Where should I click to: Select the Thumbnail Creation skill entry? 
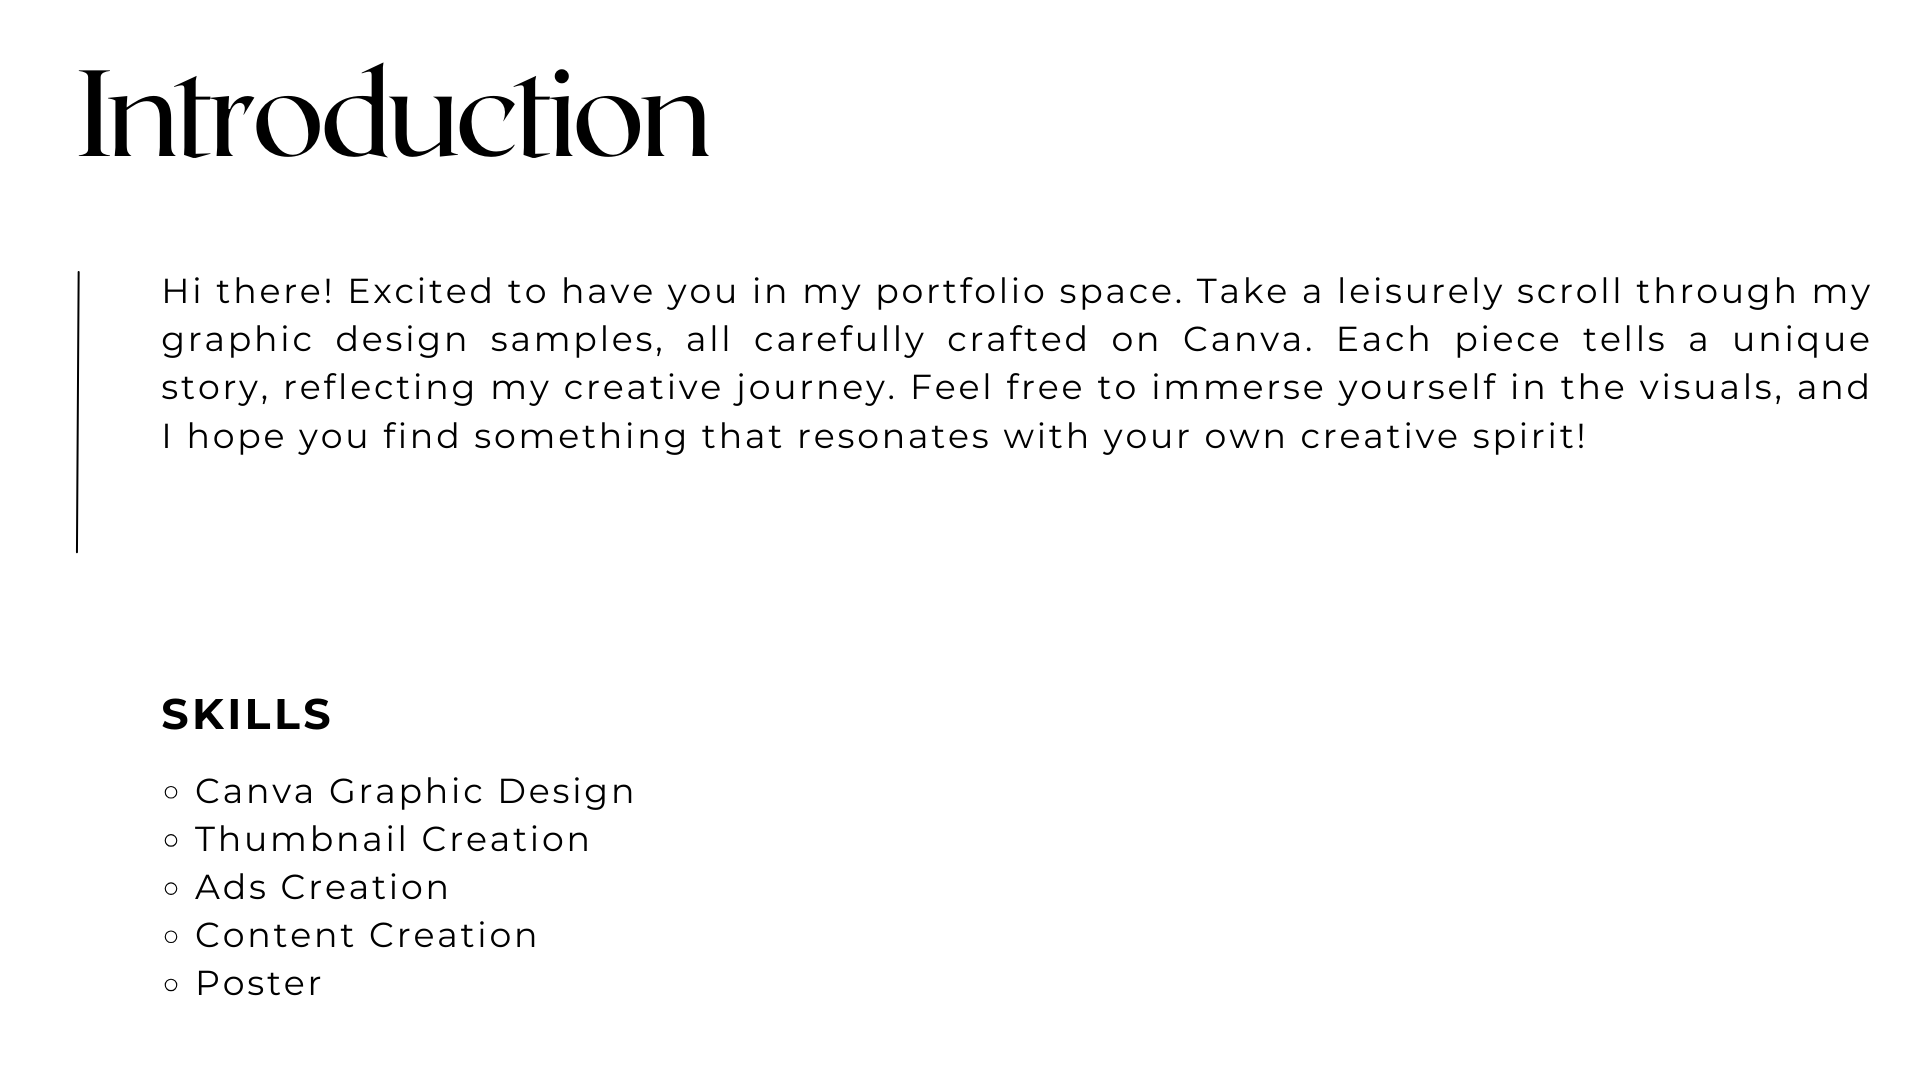(393, 839)
